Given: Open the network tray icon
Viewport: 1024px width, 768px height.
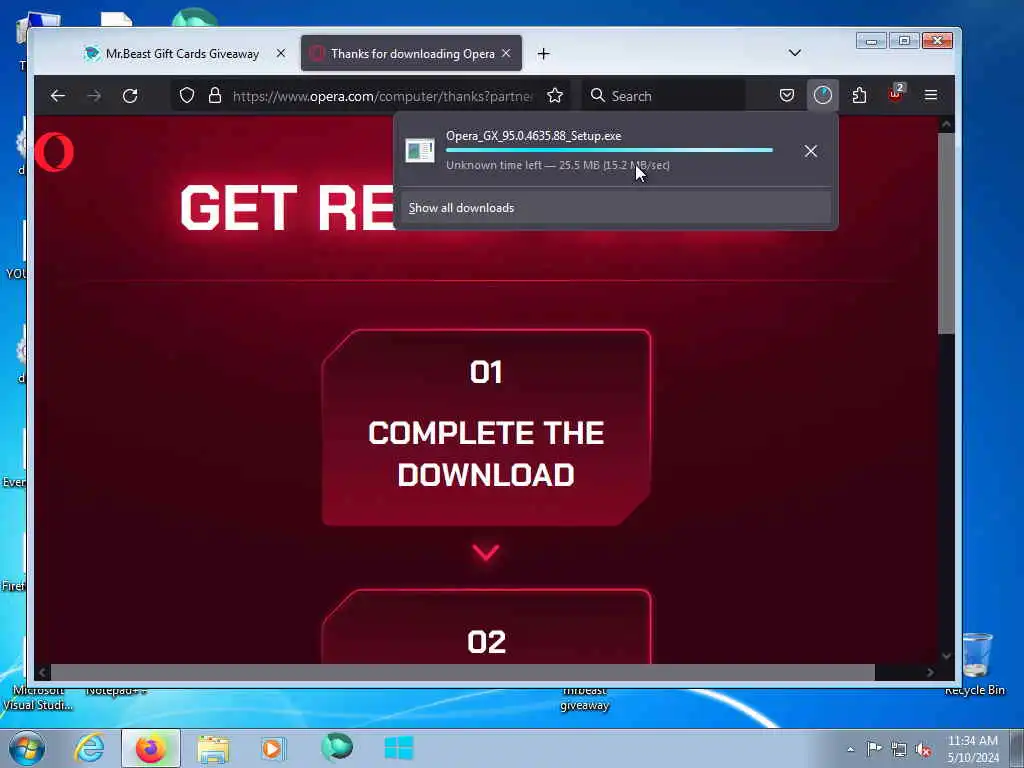Looking at the screenshot, I should 899,749.
